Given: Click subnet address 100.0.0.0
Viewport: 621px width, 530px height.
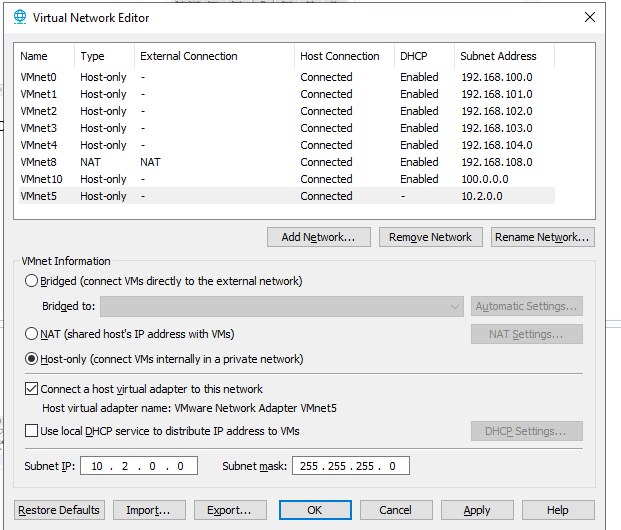Looking at the screenshot, I should pyautogui.click(x=485, y=179).
